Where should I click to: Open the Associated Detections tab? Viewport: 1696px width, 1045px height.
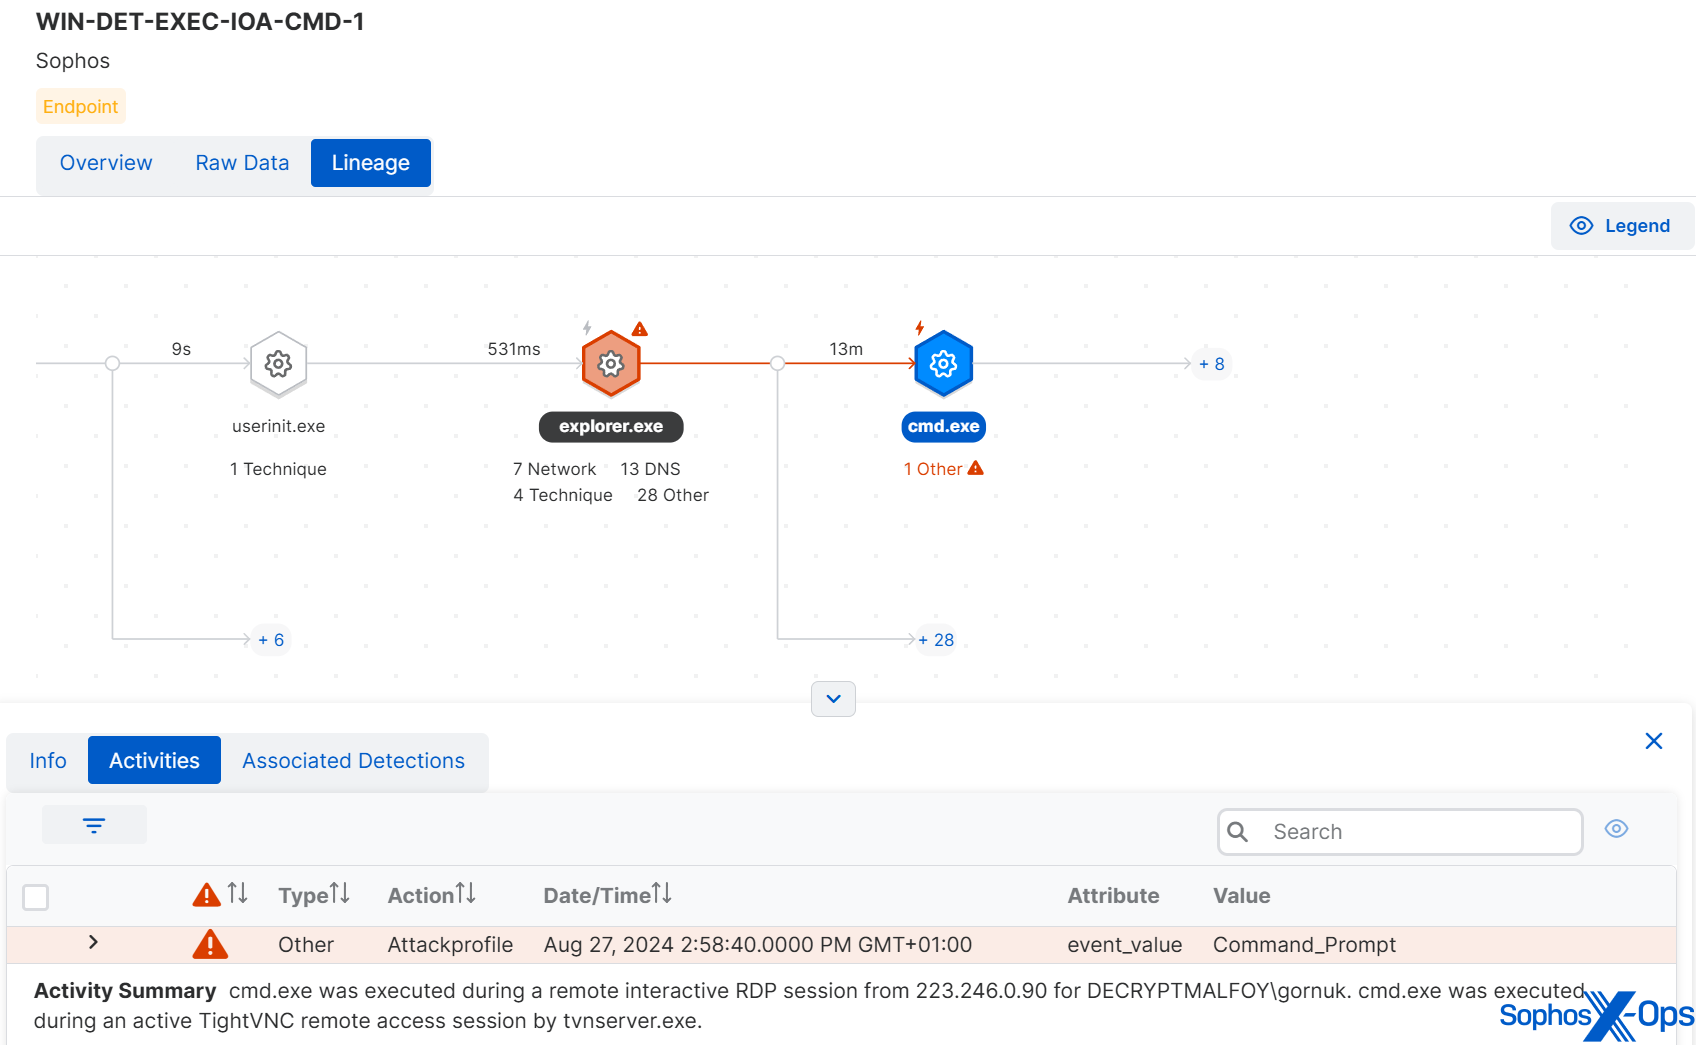tap(353, 761)
